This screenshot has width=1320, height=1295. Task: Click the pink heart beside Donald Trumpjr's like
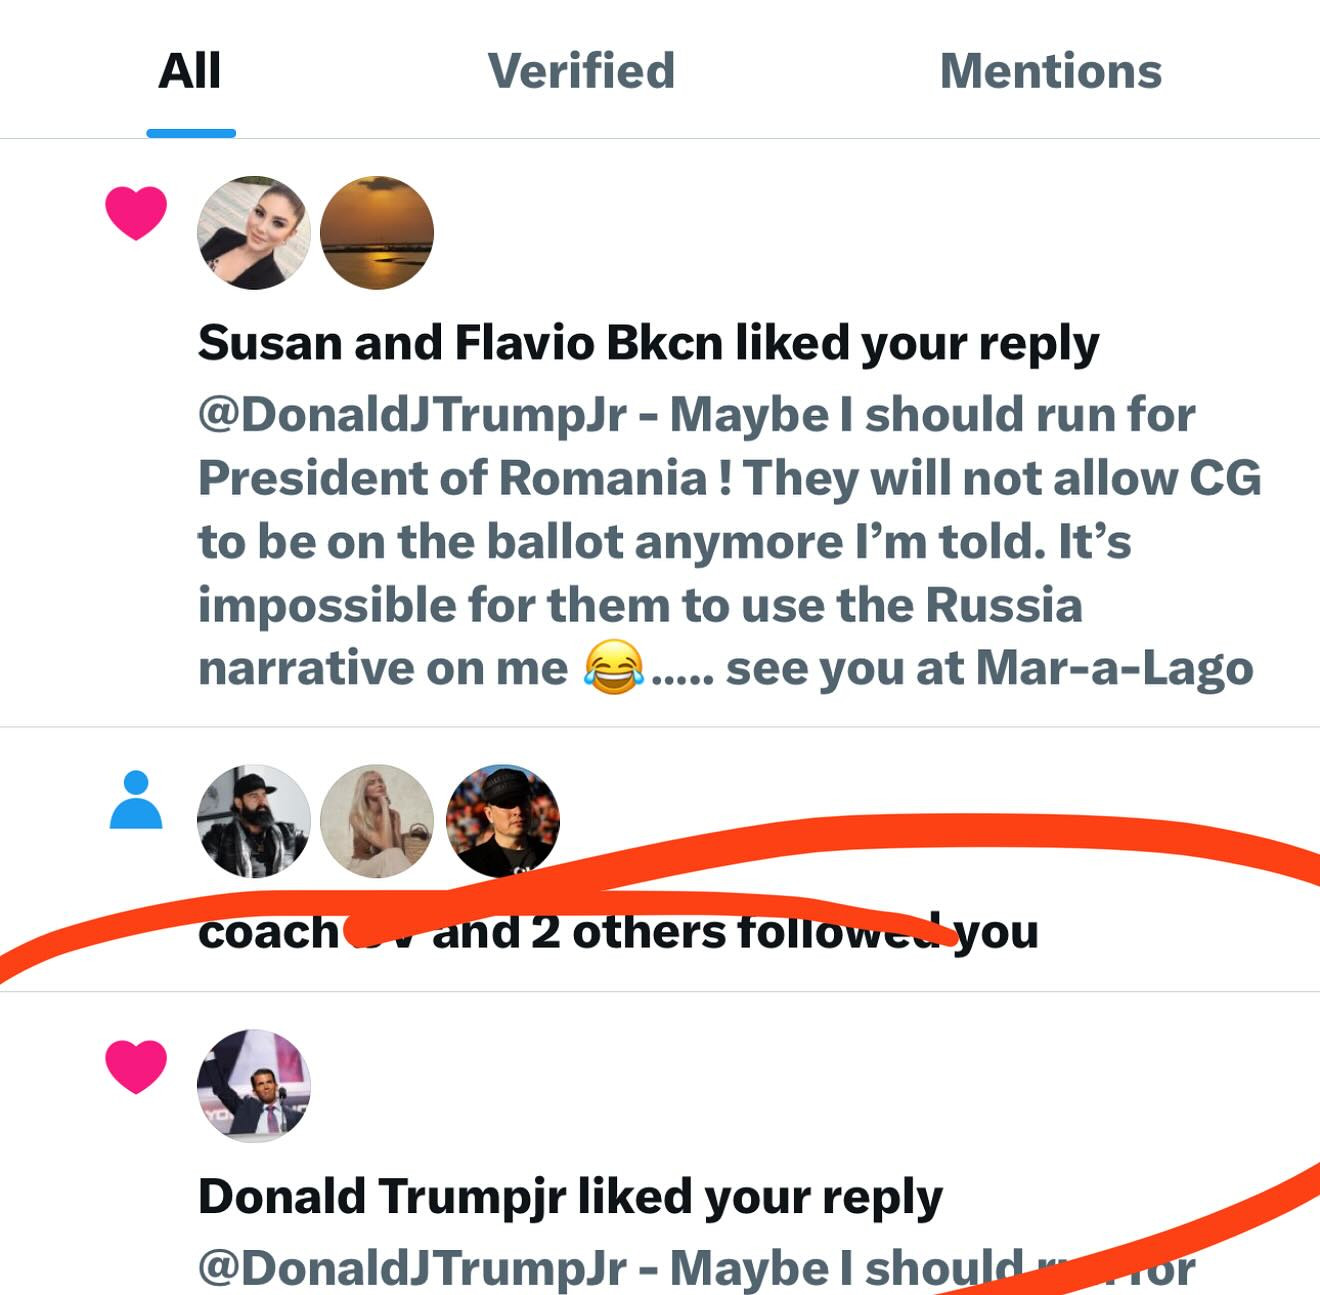[x=136, y=1066]
